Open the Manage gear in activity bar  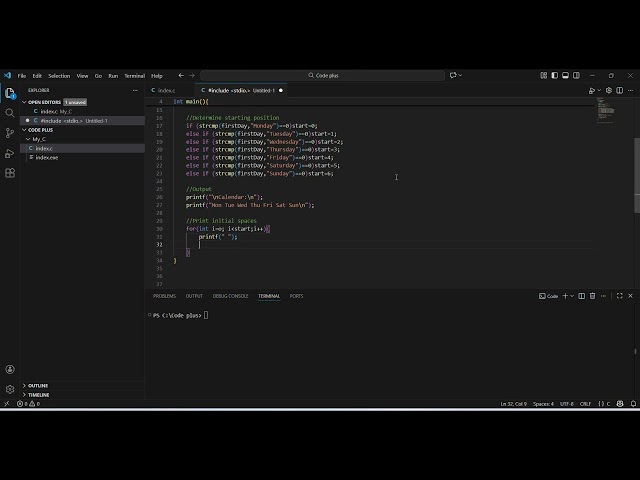(x=10, y=389)
